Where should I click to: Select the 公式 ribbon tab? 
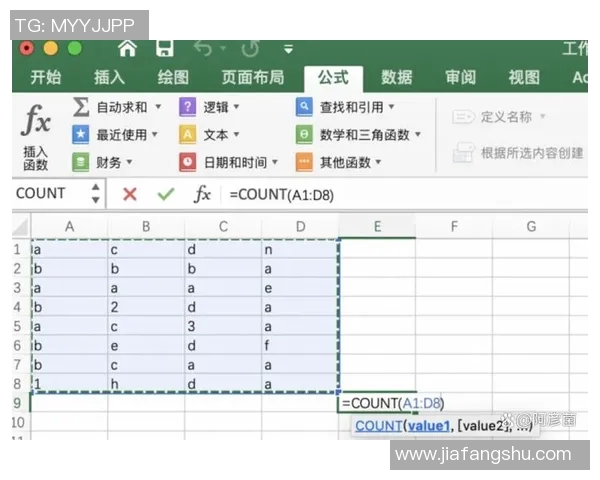click(333, 78)
